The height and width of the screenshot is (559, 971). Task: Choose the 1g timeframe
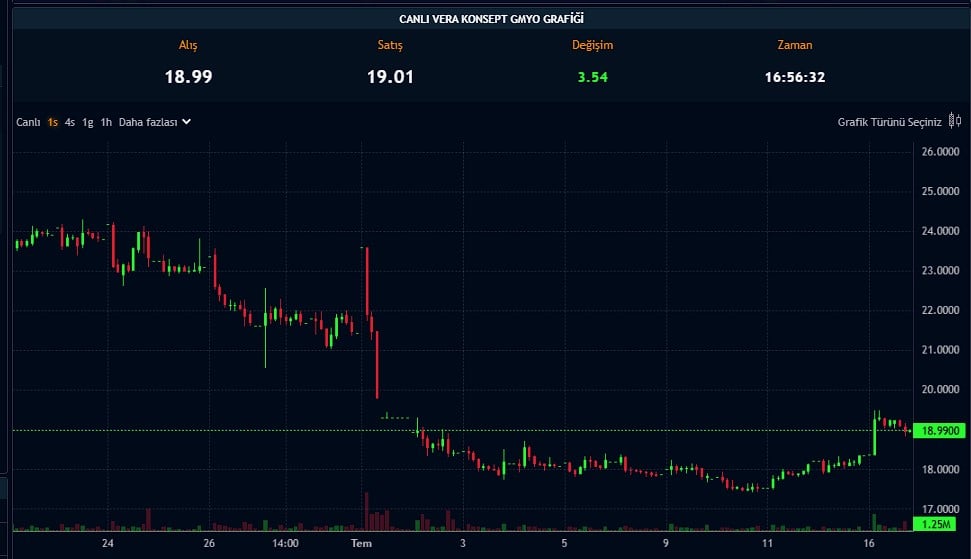(x=88, y=122)
